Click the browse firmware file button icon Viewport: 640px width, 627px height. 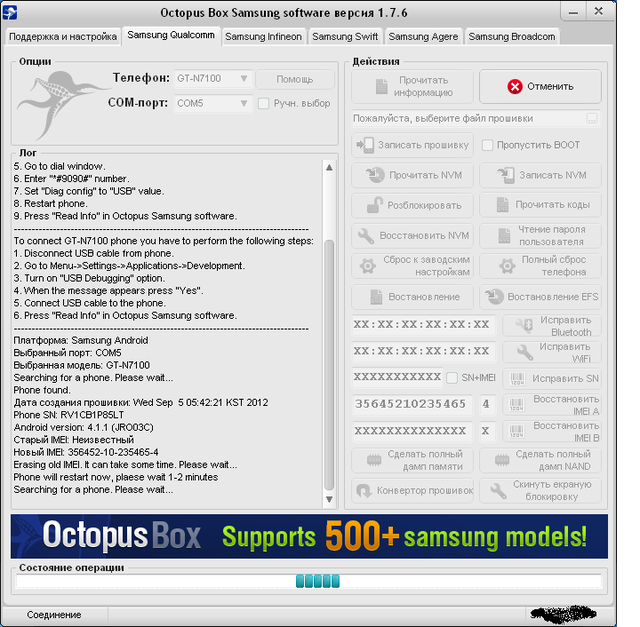coord(591,118)
